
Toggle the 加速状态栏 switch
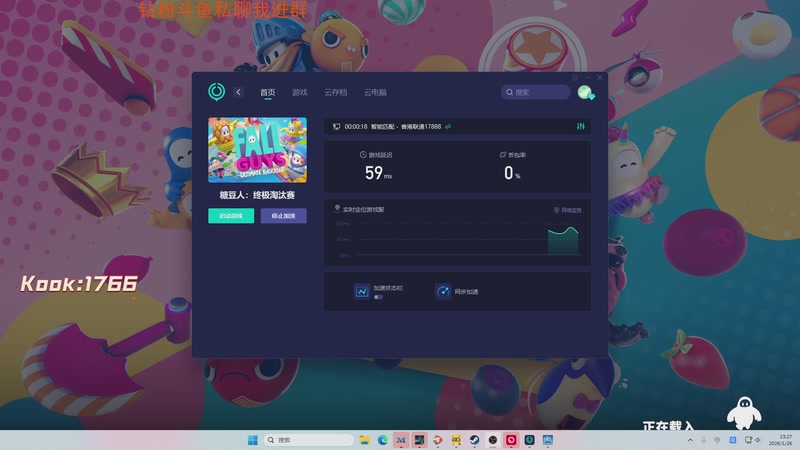tap(378, 297)
